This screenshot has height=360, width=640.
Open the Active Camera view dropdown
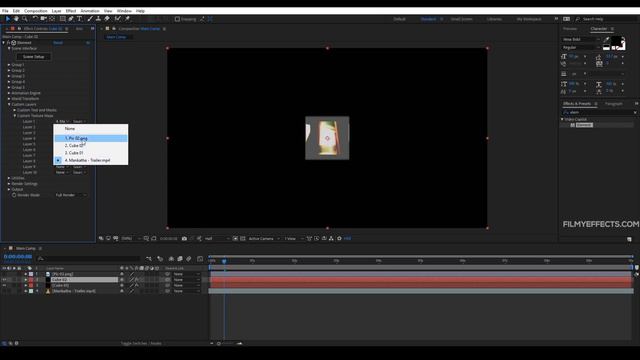pos(264,238)
